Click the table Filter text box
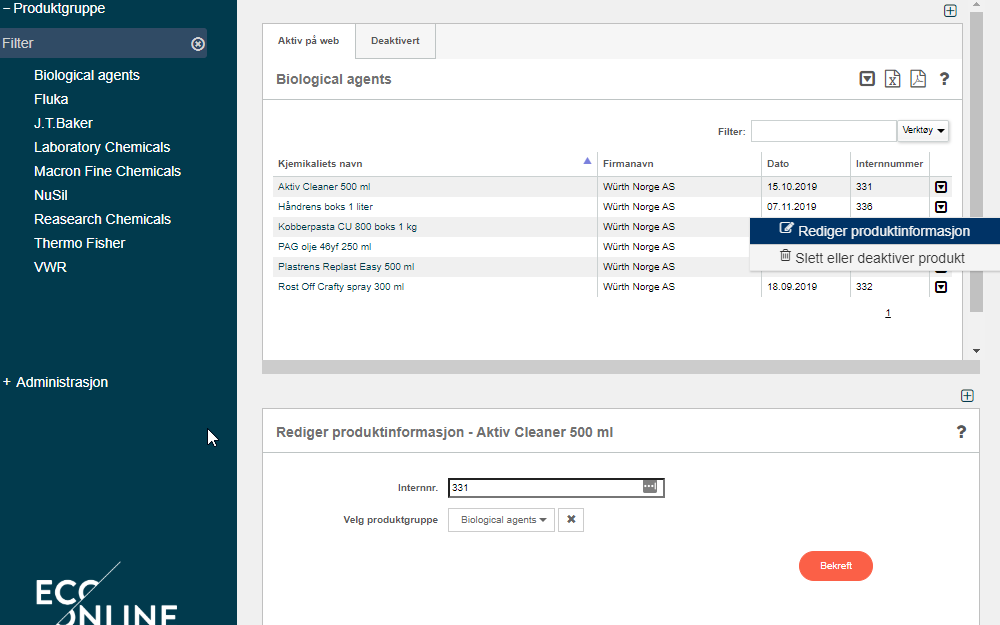 (x=823, y=131)
